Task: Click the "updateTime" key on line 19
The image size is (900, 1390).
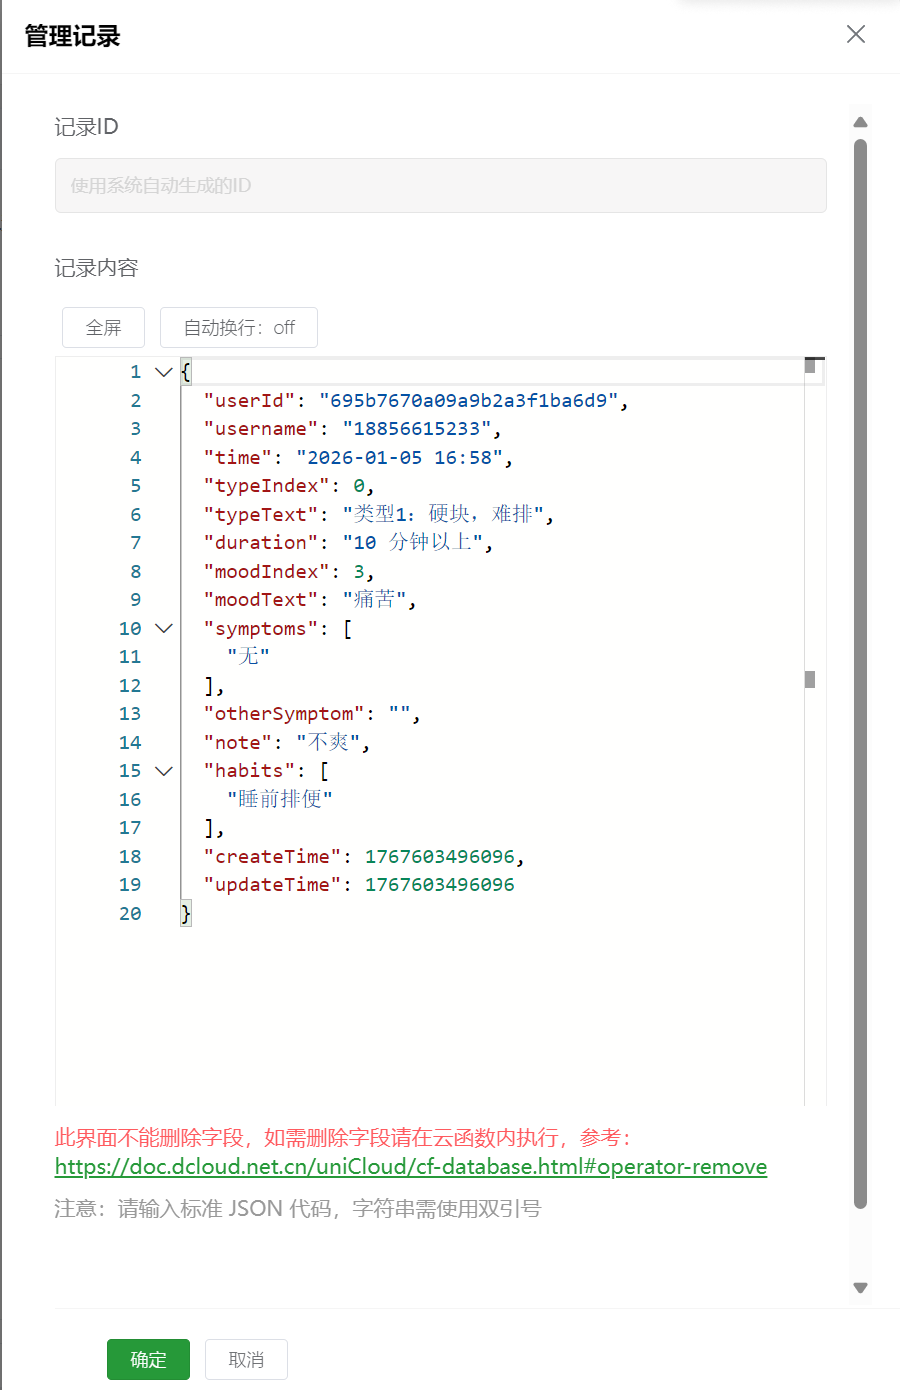Action: 273,885
